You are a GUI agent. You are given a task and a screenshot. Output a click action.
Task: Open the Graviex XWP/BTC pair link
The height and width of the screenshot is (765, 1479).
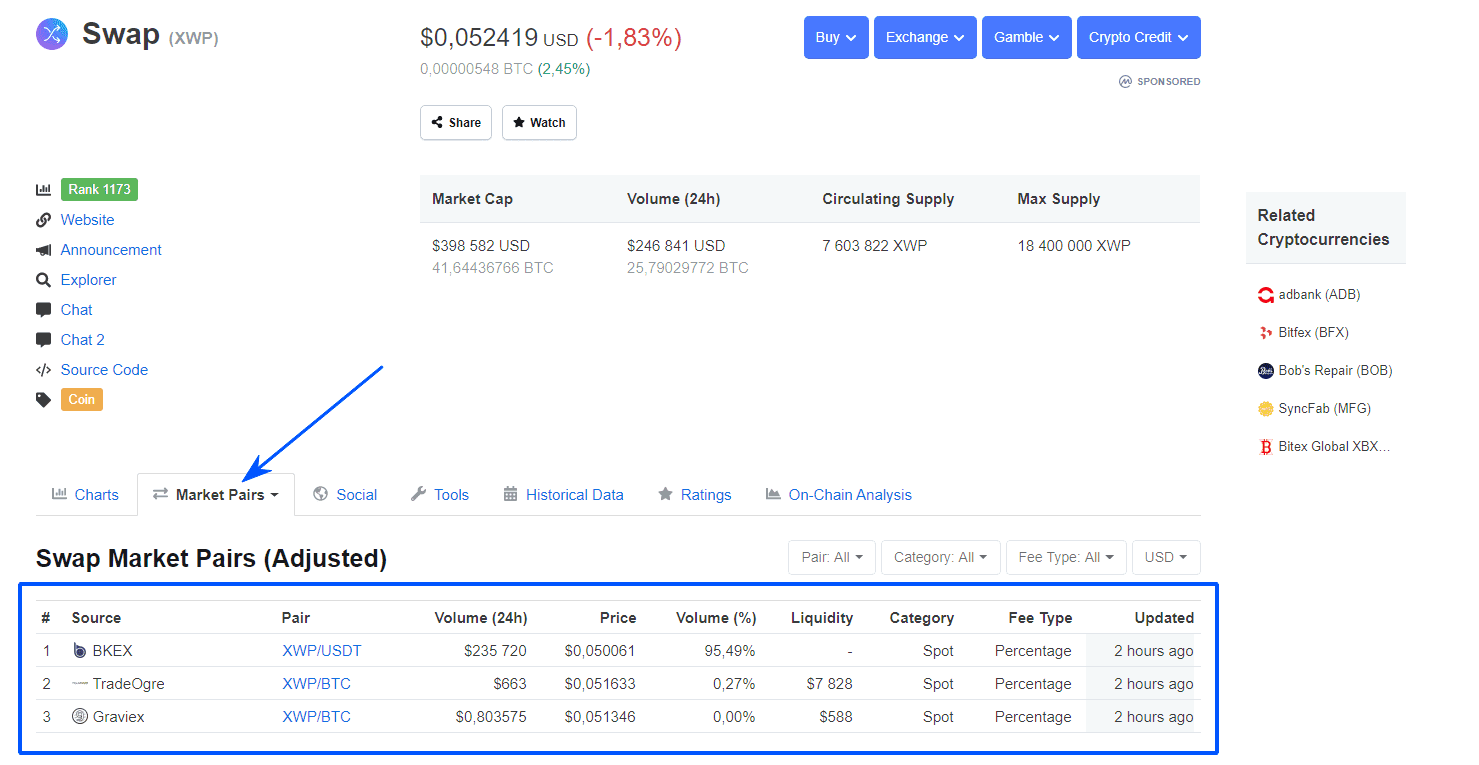pos(316,717)
